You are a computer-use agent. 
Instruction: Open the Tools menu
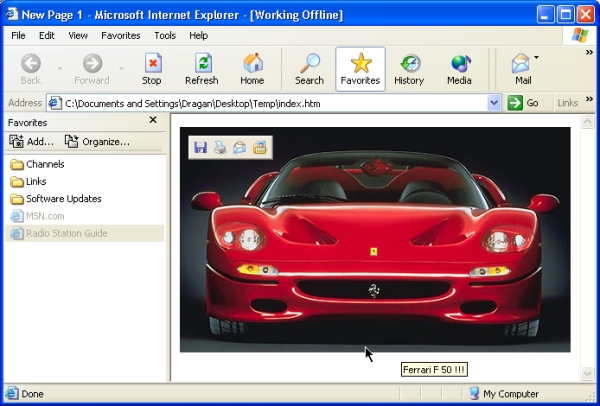click(165, 35)
